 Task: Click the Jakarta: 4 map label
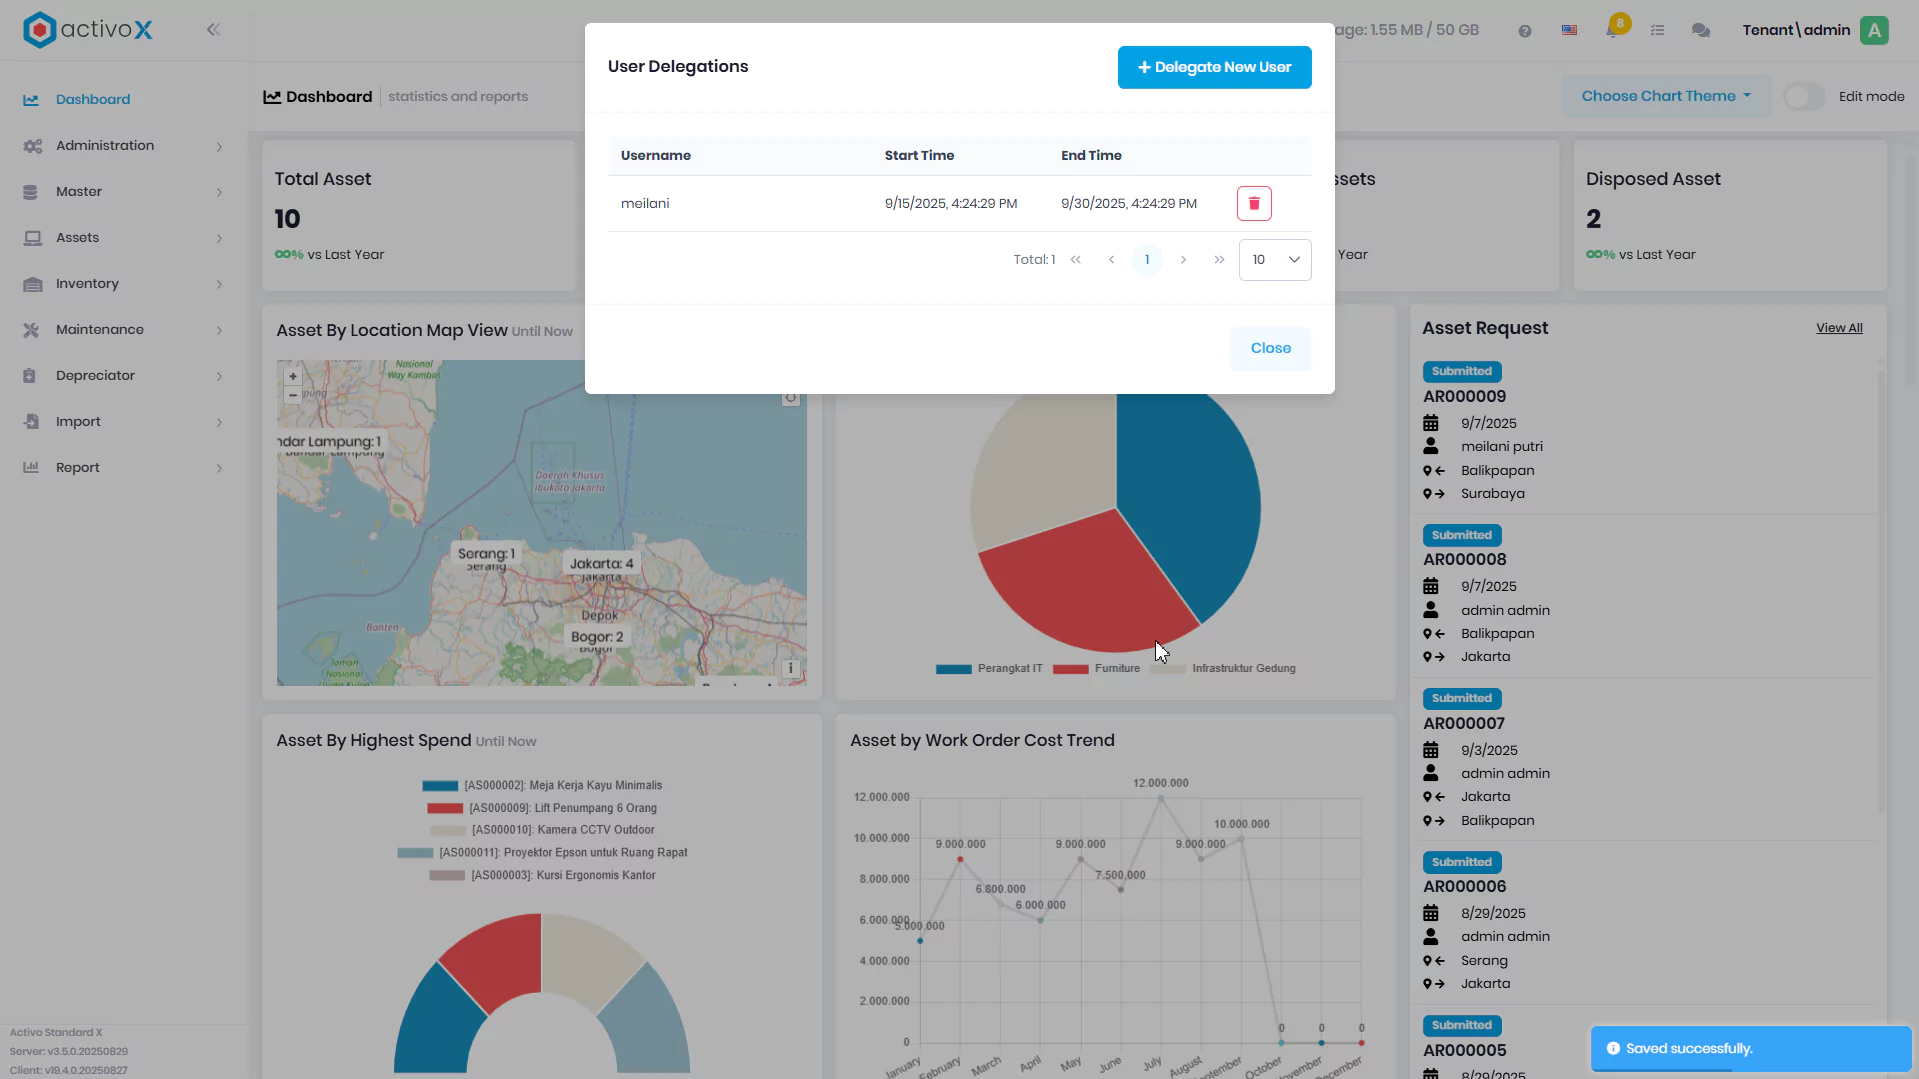click(601, 564)
